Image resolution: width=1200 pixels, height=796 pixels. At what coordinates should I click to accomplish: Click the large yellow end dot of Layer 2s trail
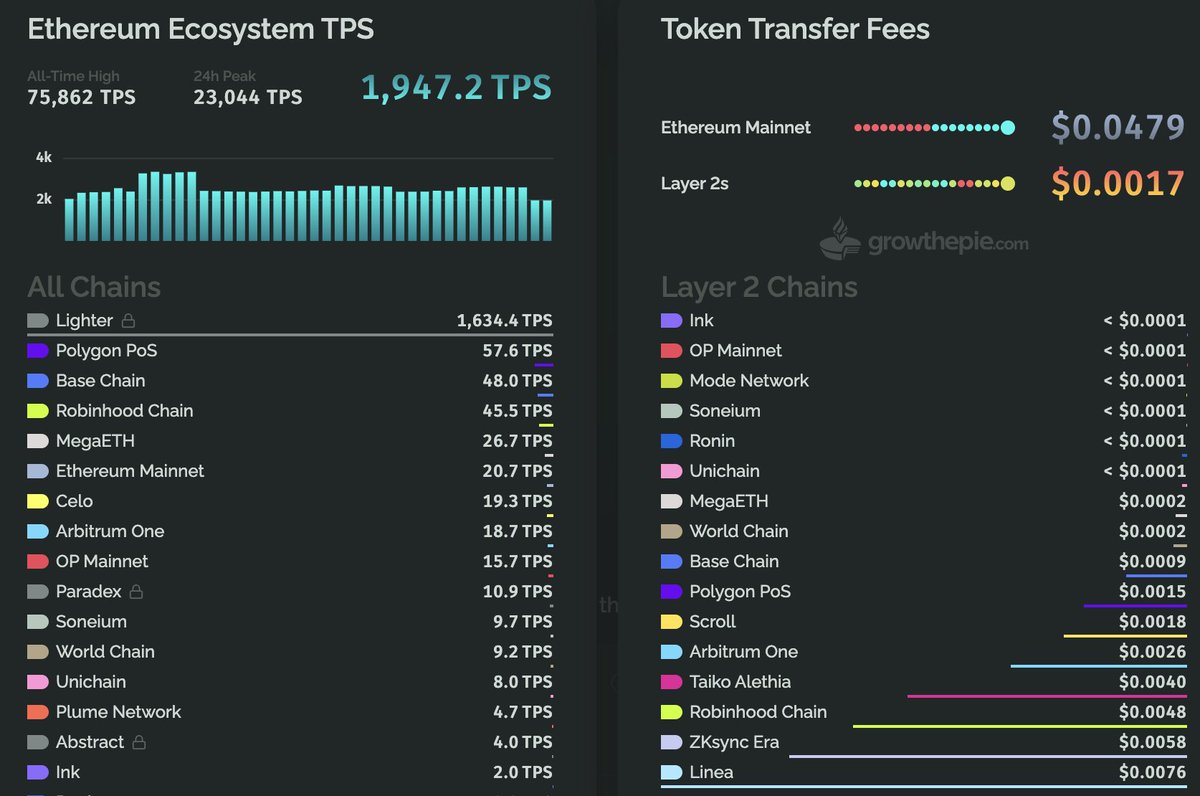coord(1007,183)
